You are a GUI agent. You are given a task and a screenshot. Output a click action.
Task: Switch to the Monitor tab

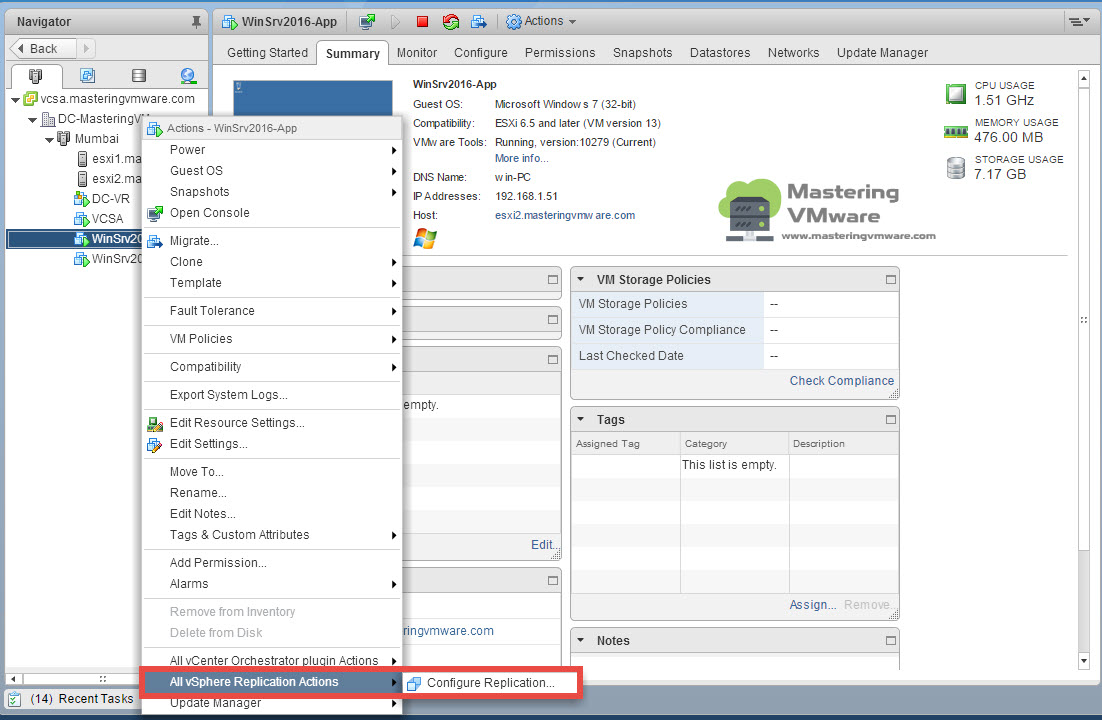tap(417, 53)
